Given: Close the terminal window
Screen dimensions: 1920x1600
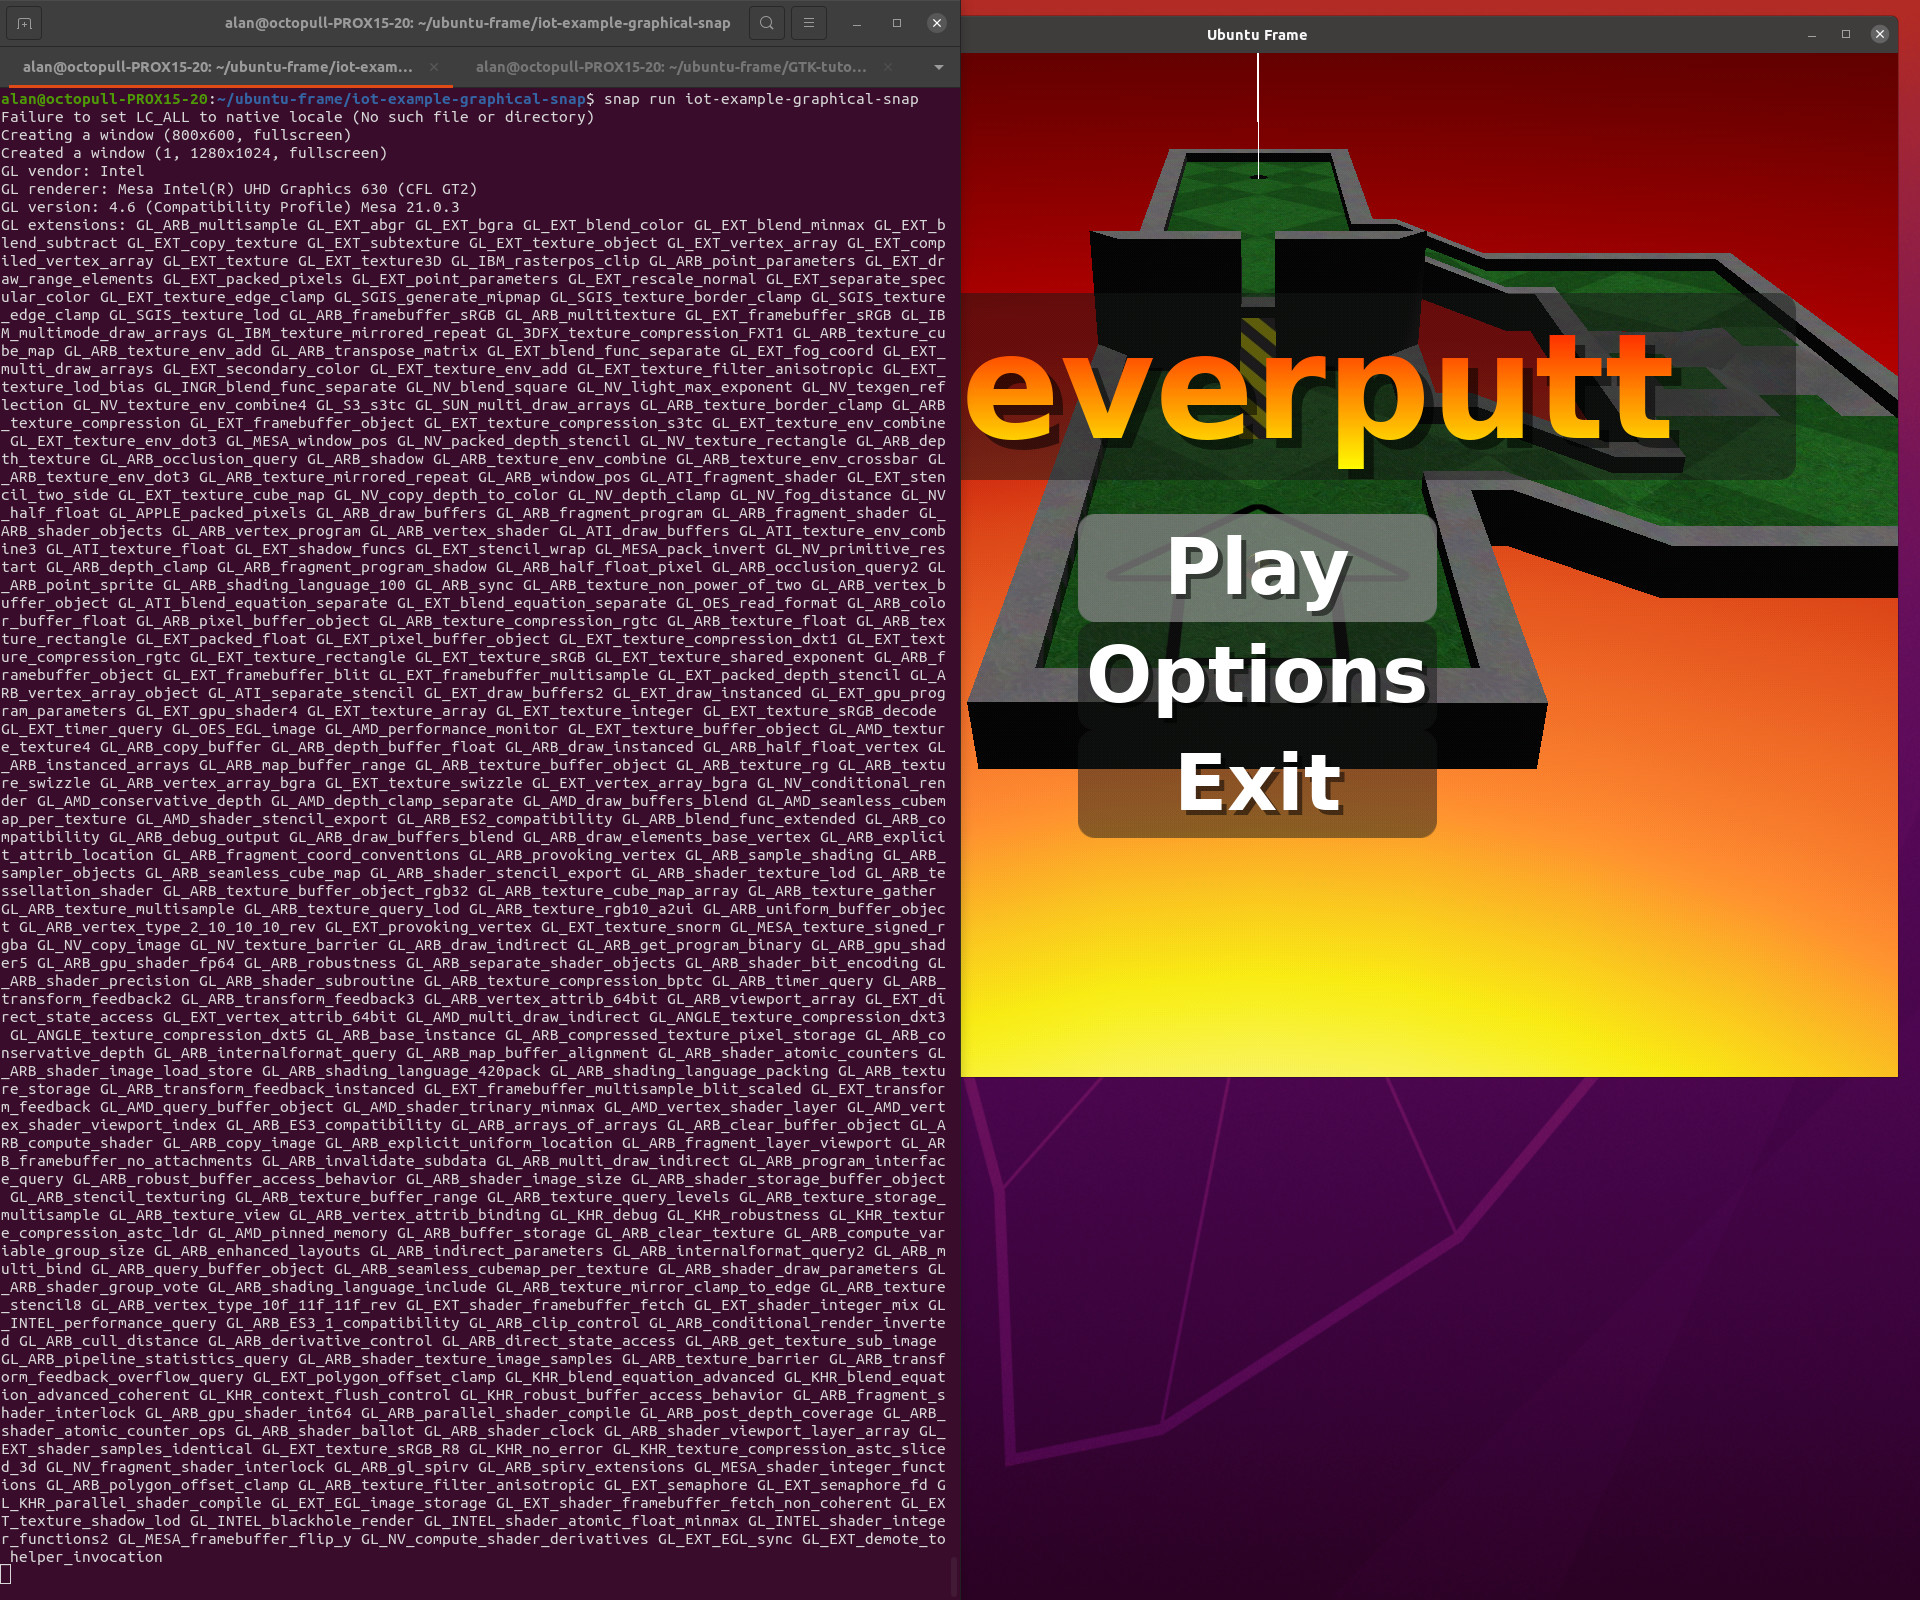Looking at the screenshot, I should pos(937,23).
